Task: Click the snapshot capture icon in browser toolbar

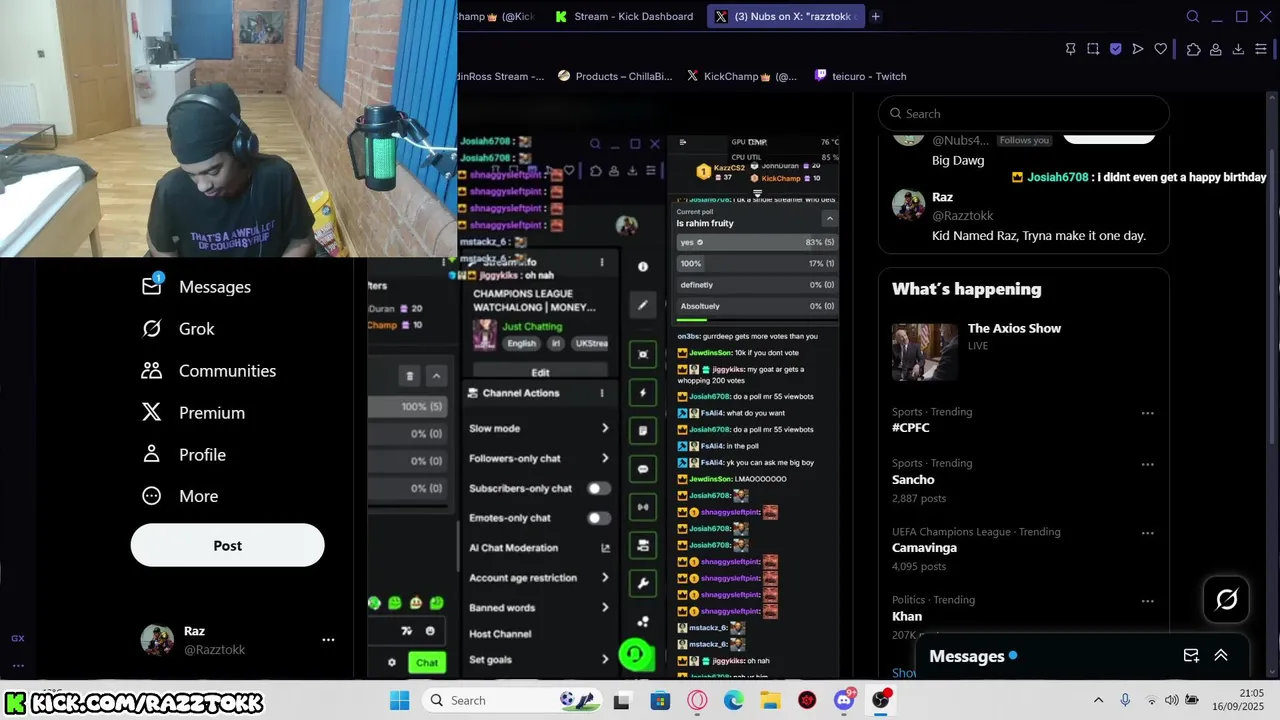Action: click(1093, 49)
